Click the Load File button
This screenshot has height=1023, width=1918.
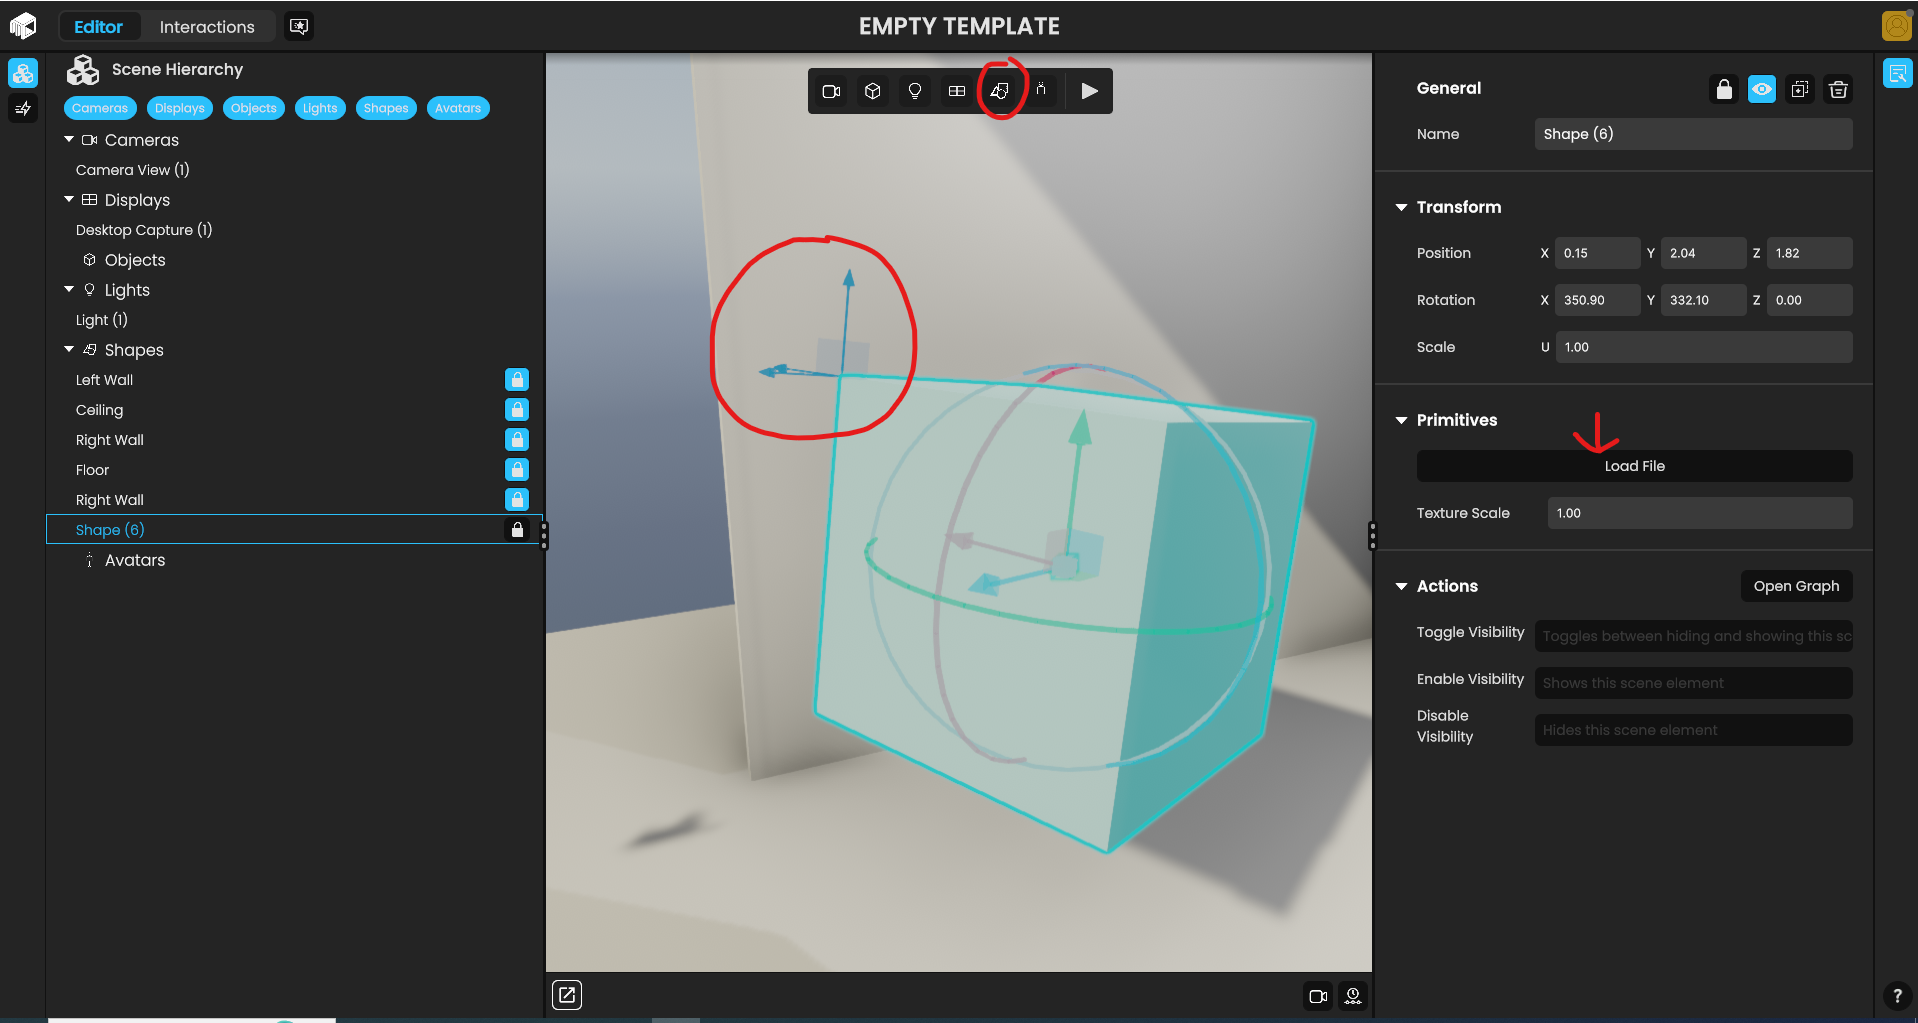click(1633, 466)
